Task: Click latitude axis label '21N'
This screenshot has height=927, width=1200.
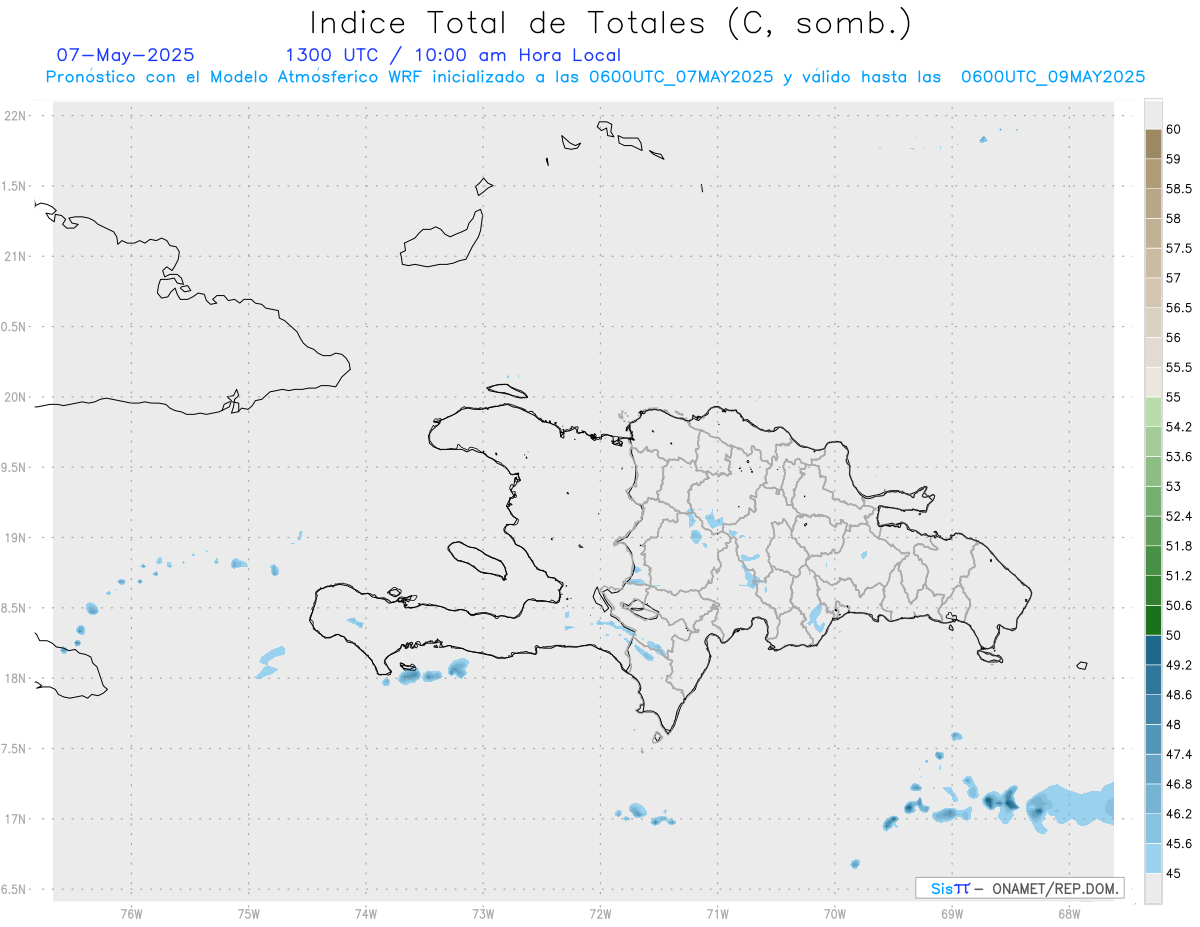Action: 17,256
